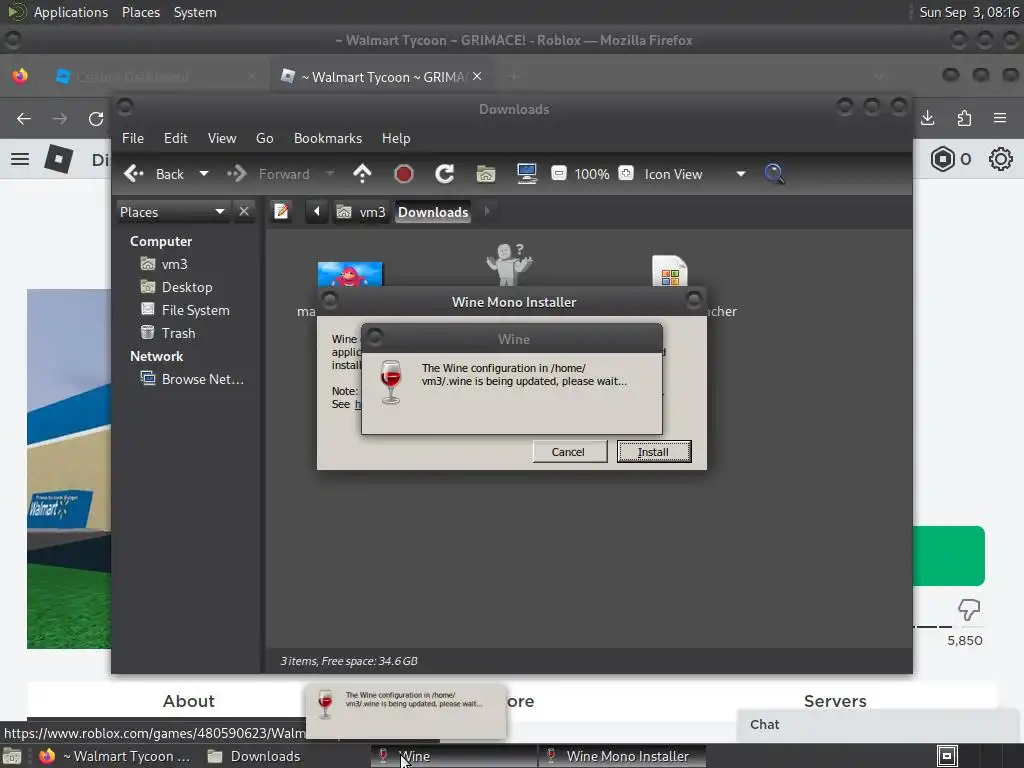Click the clock showing Sun Sep 3
This screenshot has height=768, width=1024.
pyautogui.click(x=968, y=12)
